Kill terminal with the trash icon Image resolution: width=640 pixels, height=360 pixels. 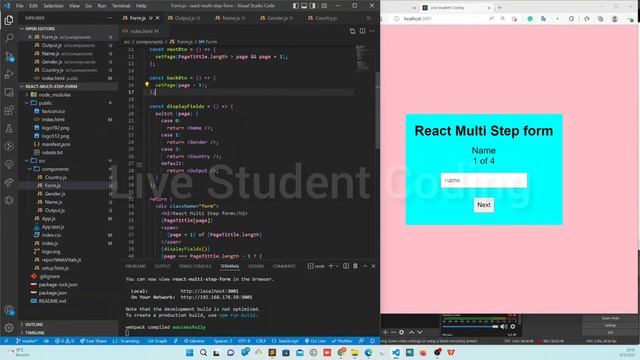355,266
